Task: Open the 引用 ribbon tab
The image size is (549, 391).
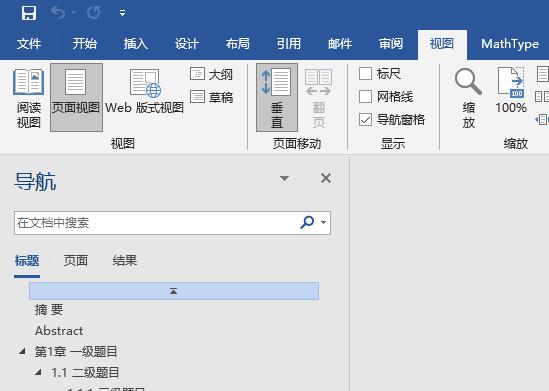Action: click(289, 44)
